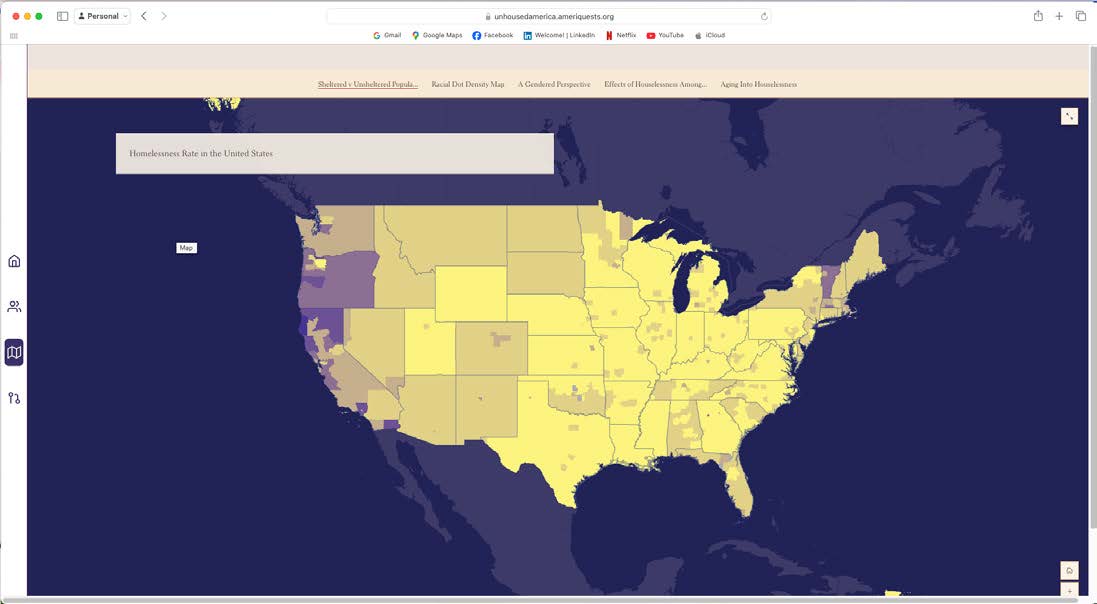The height and width of the screenshot is (604, 1097).
Task: Open the Personal profile dropdown
Action: (102, 16)
